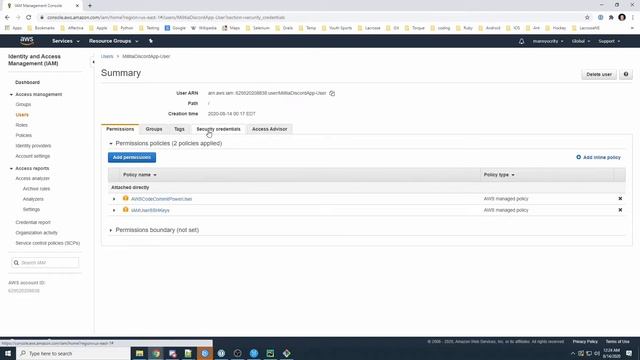Click the Delete user button
640x360 pixels.
(599, 74)
